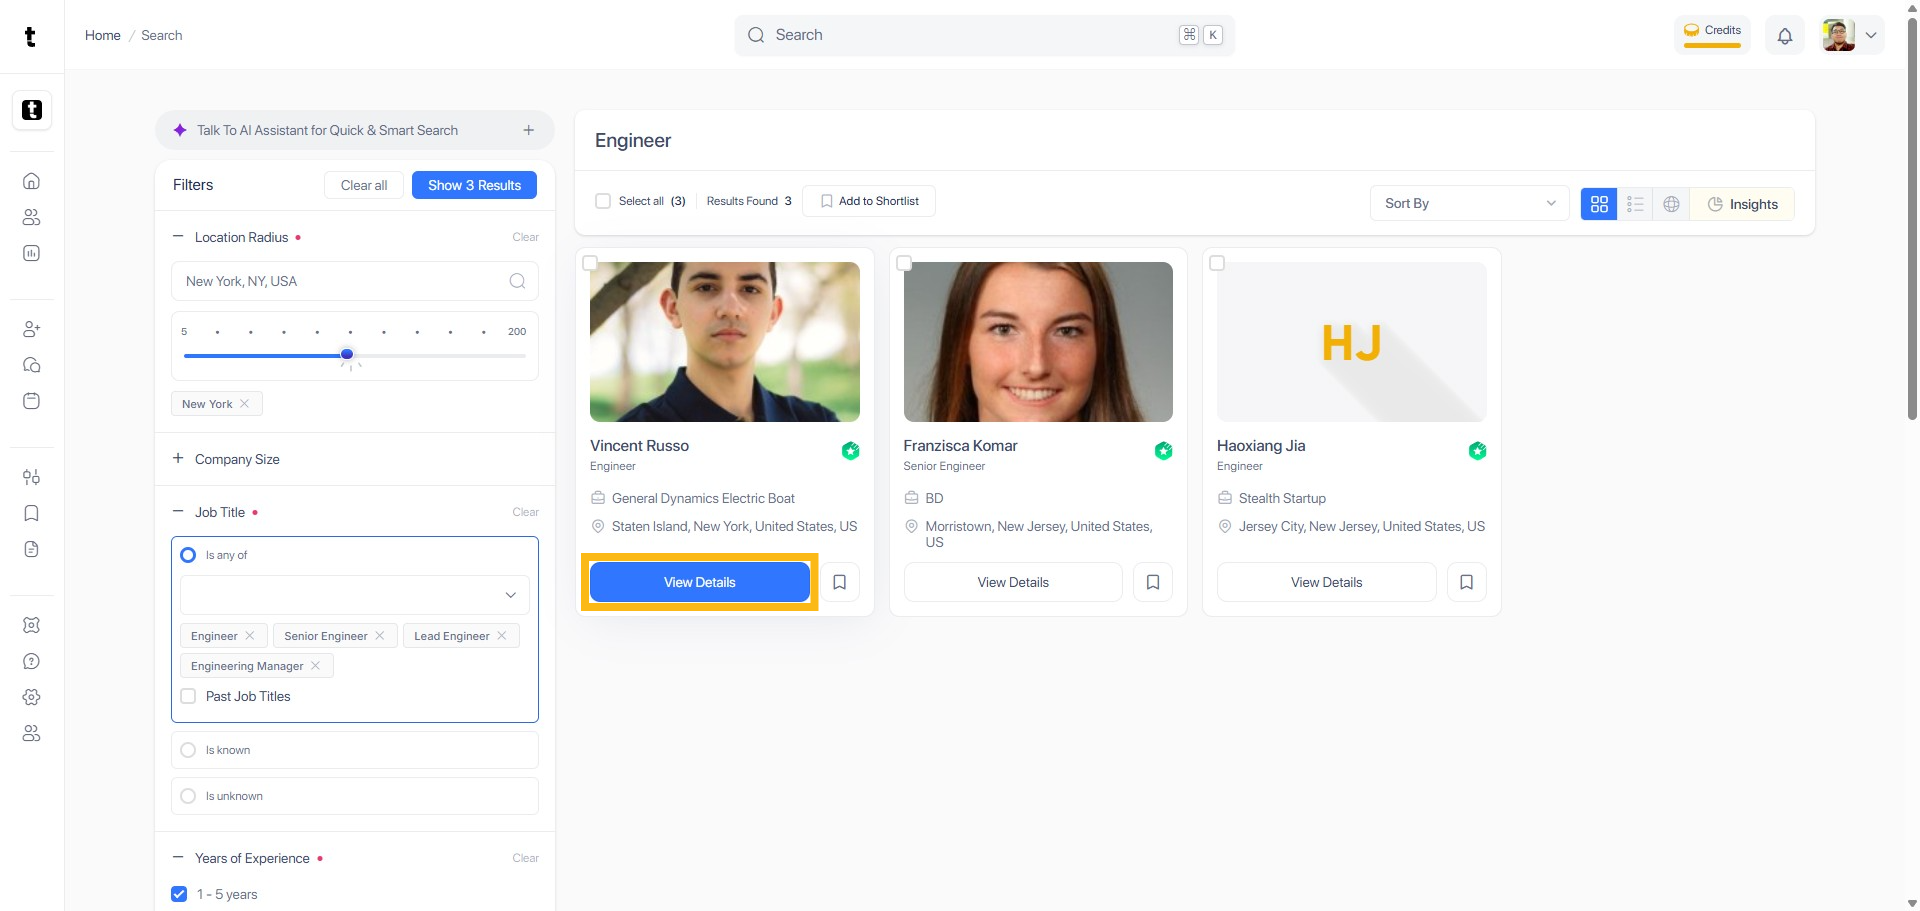Click Vincent Russo's profile photo
Screen dimensions: 1920x911
(725, 342)
